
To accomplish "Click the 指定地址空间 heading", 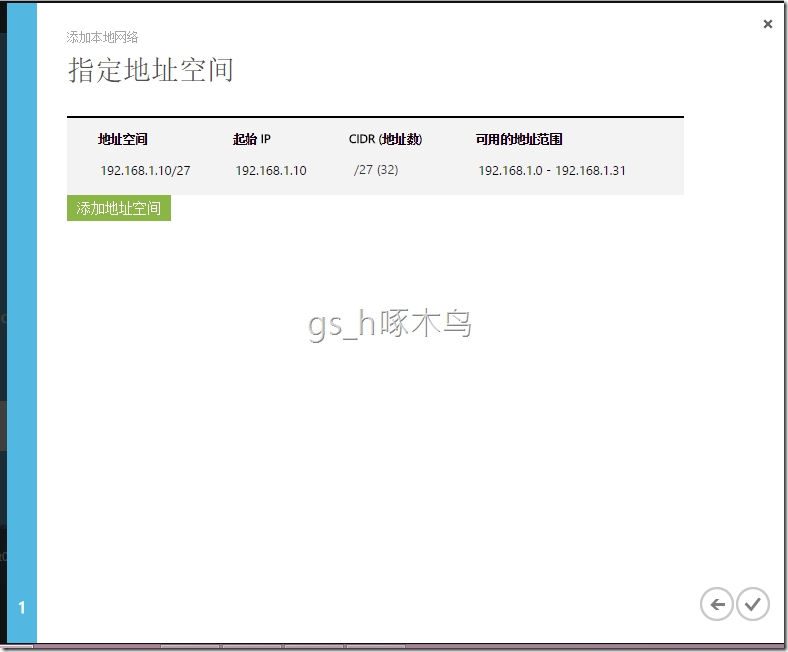I will [x=151, y=69].
